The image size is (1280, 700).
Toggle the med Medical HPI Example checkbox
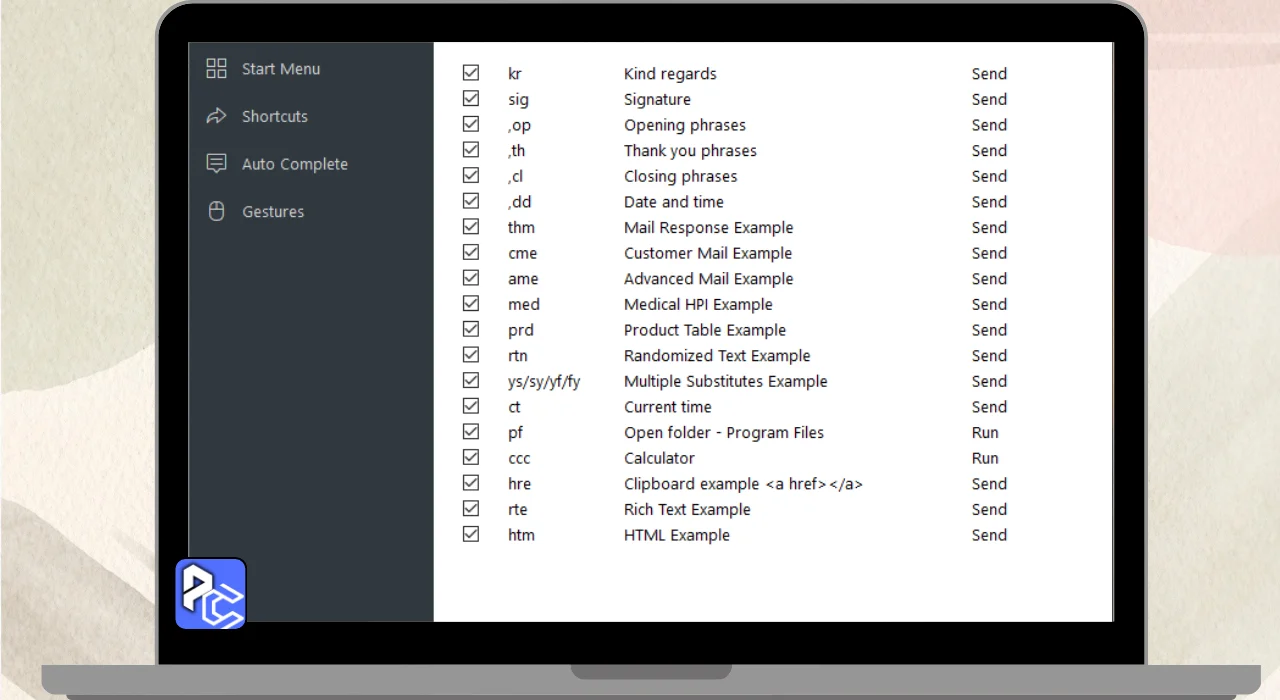(x=471, y=304)
